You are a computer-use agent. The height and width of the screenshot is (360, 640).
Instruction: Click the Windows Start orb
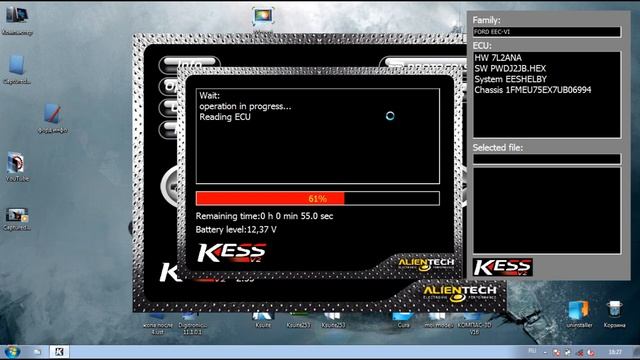pos(12,351)
